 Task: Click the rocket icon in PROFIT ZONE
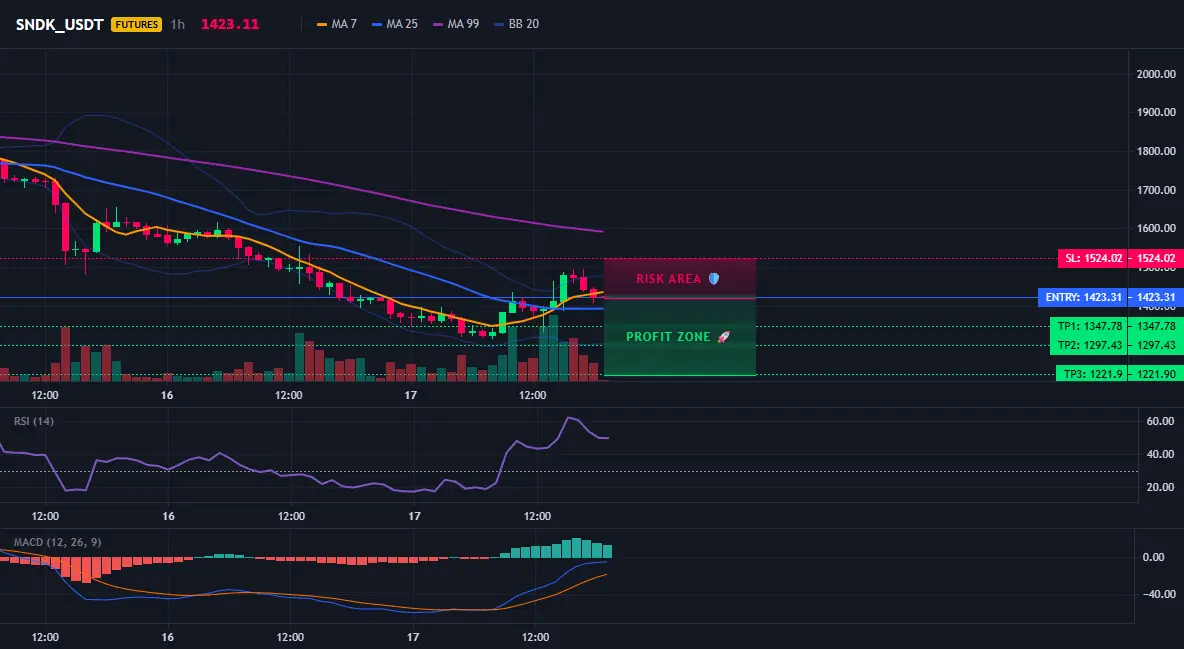click(x=723, y=337)
